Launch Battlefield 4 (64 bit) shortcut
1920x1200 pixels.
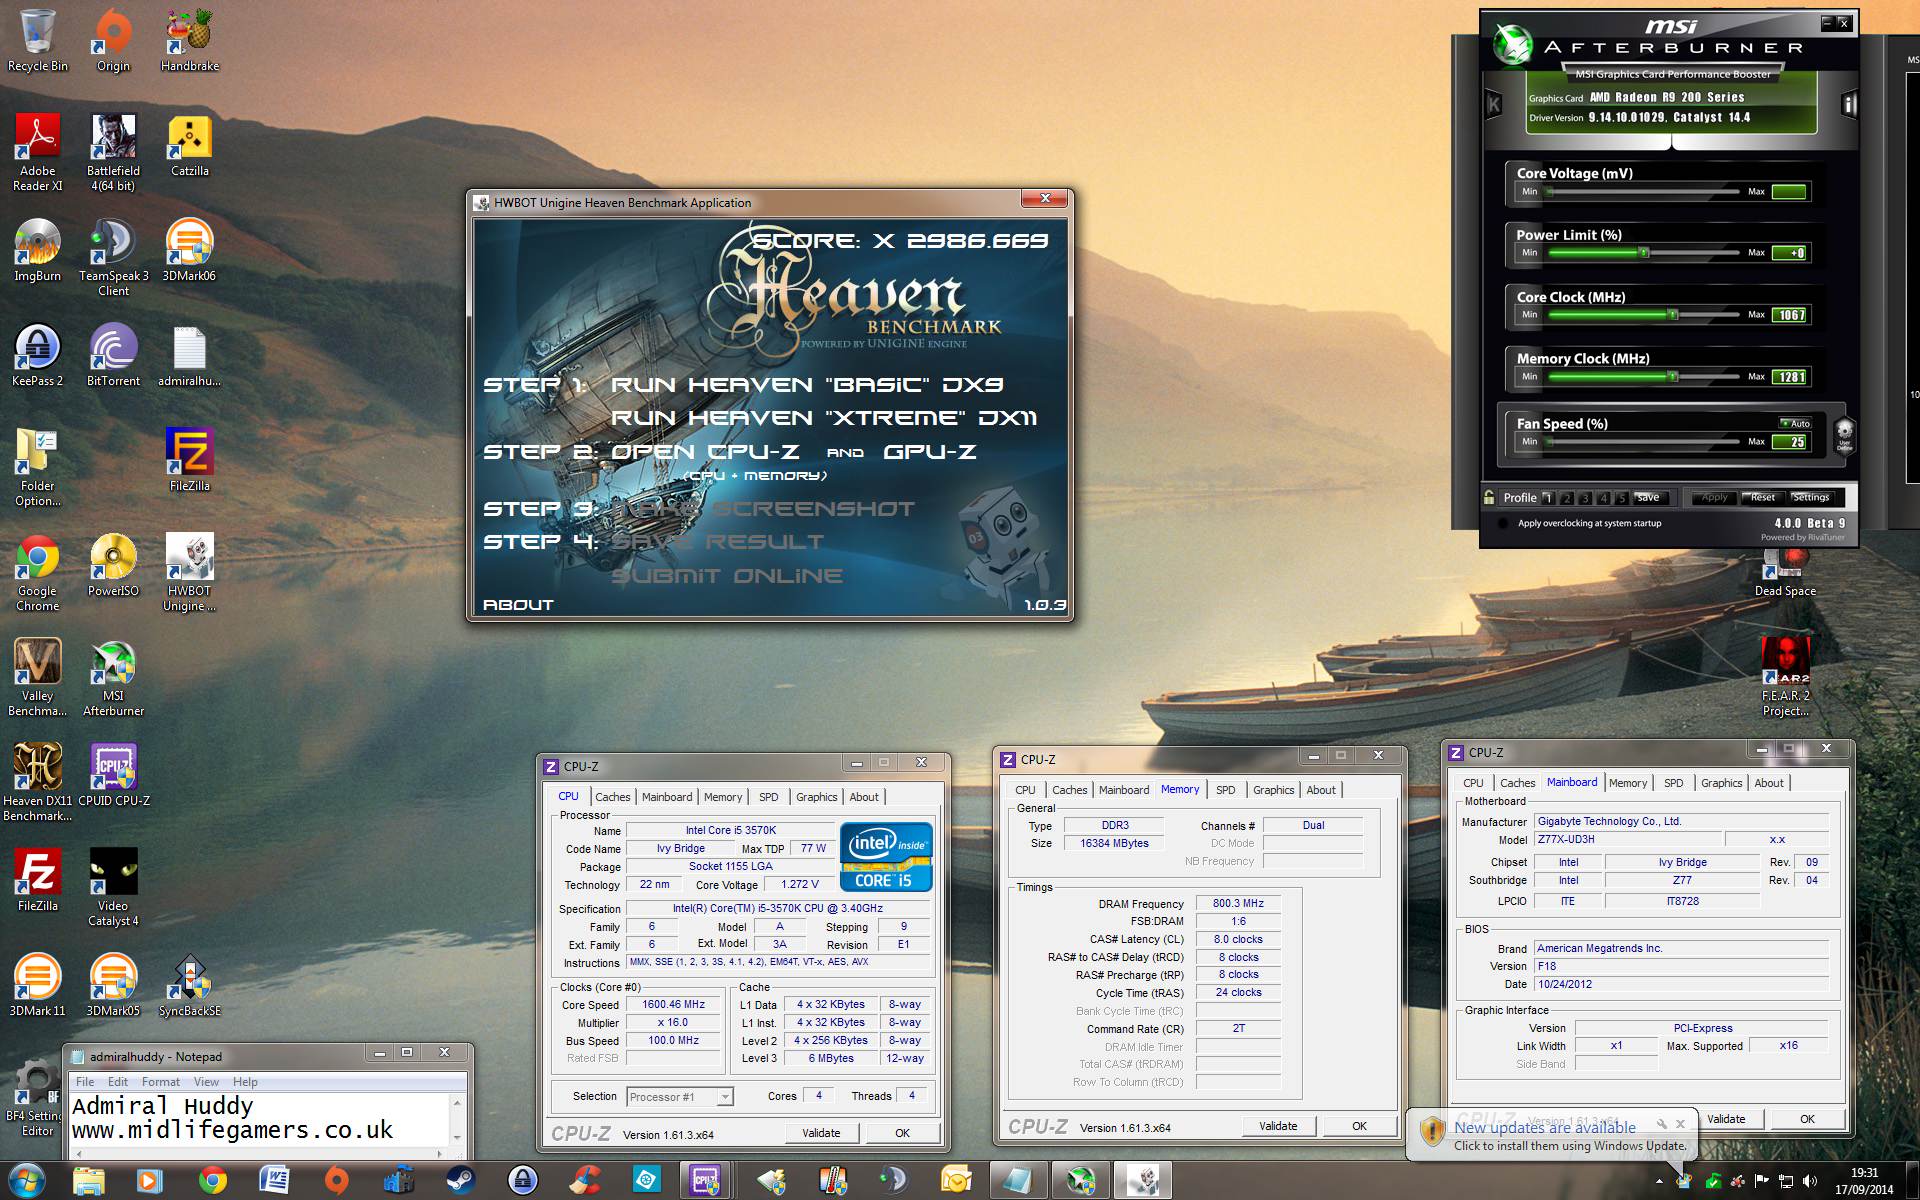(x=113, y=152)
